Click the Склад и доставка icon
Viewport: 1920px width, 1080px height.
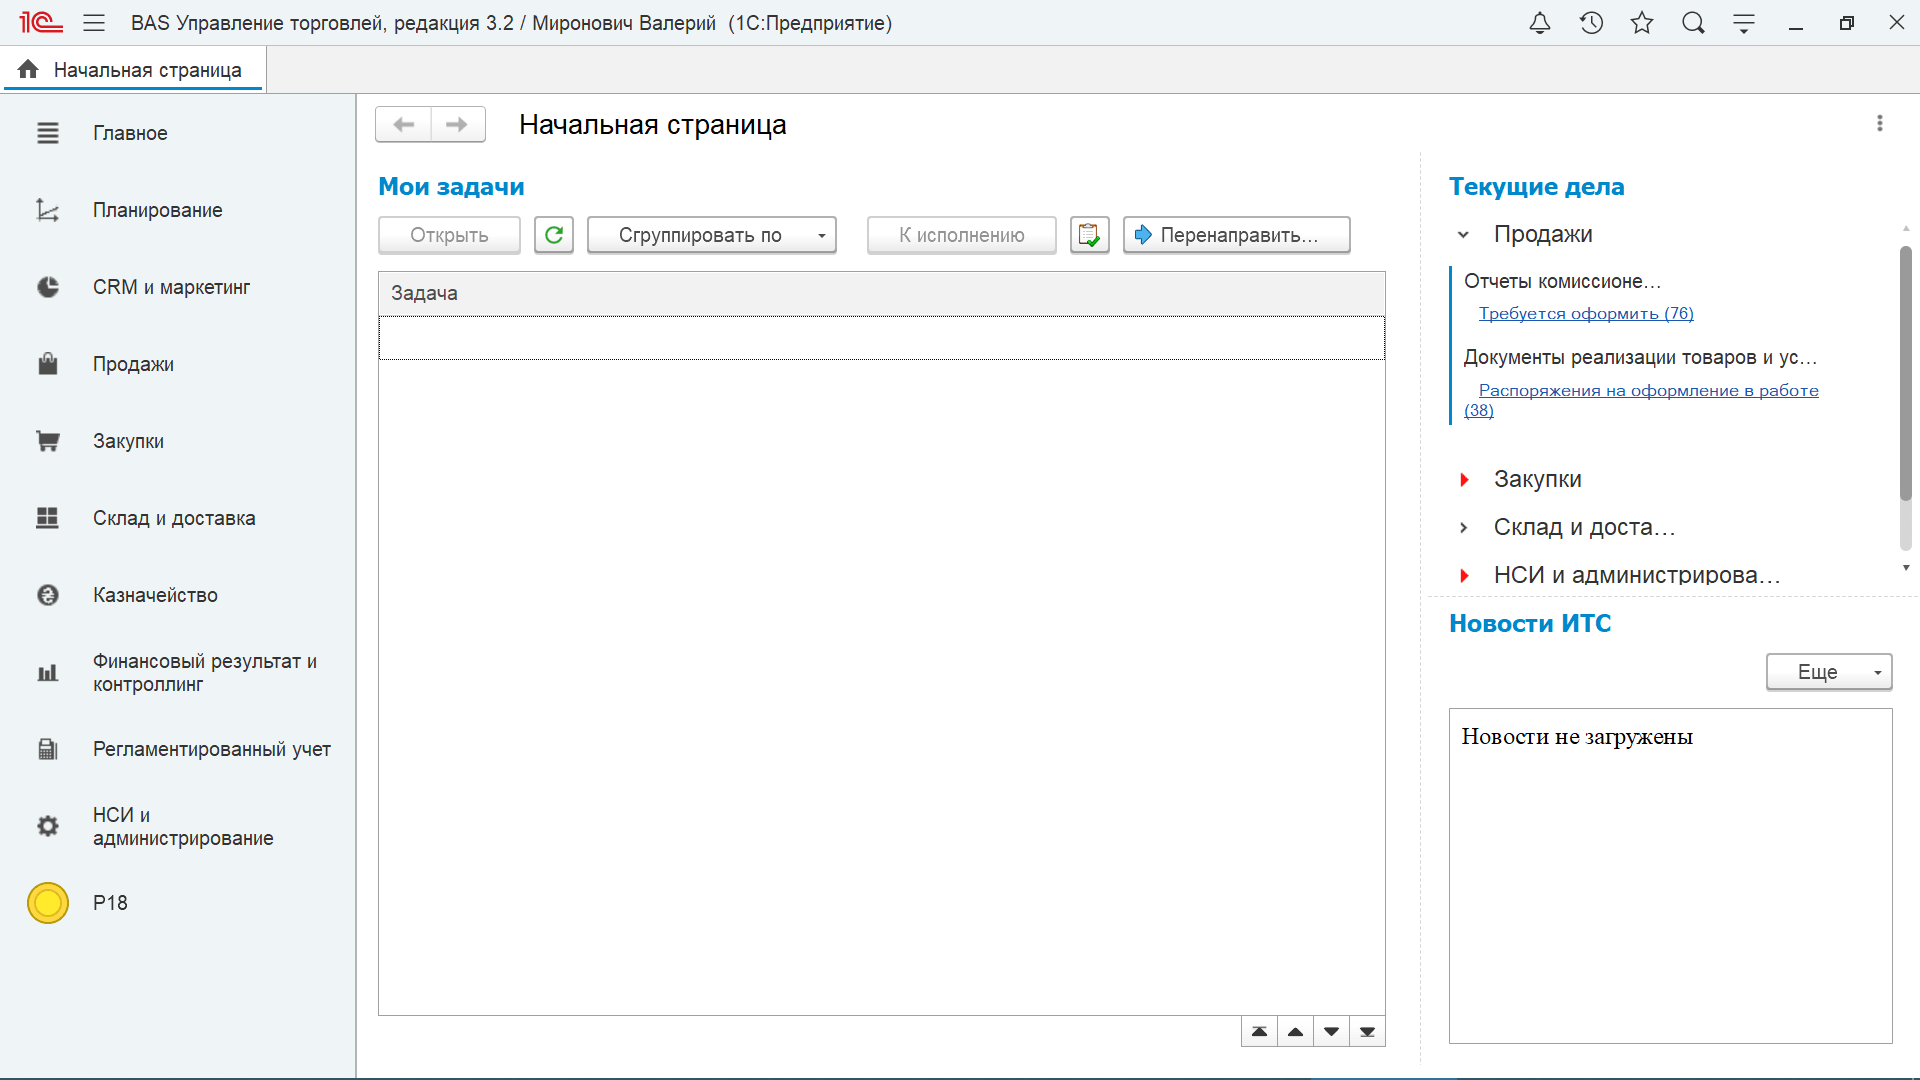48,518
